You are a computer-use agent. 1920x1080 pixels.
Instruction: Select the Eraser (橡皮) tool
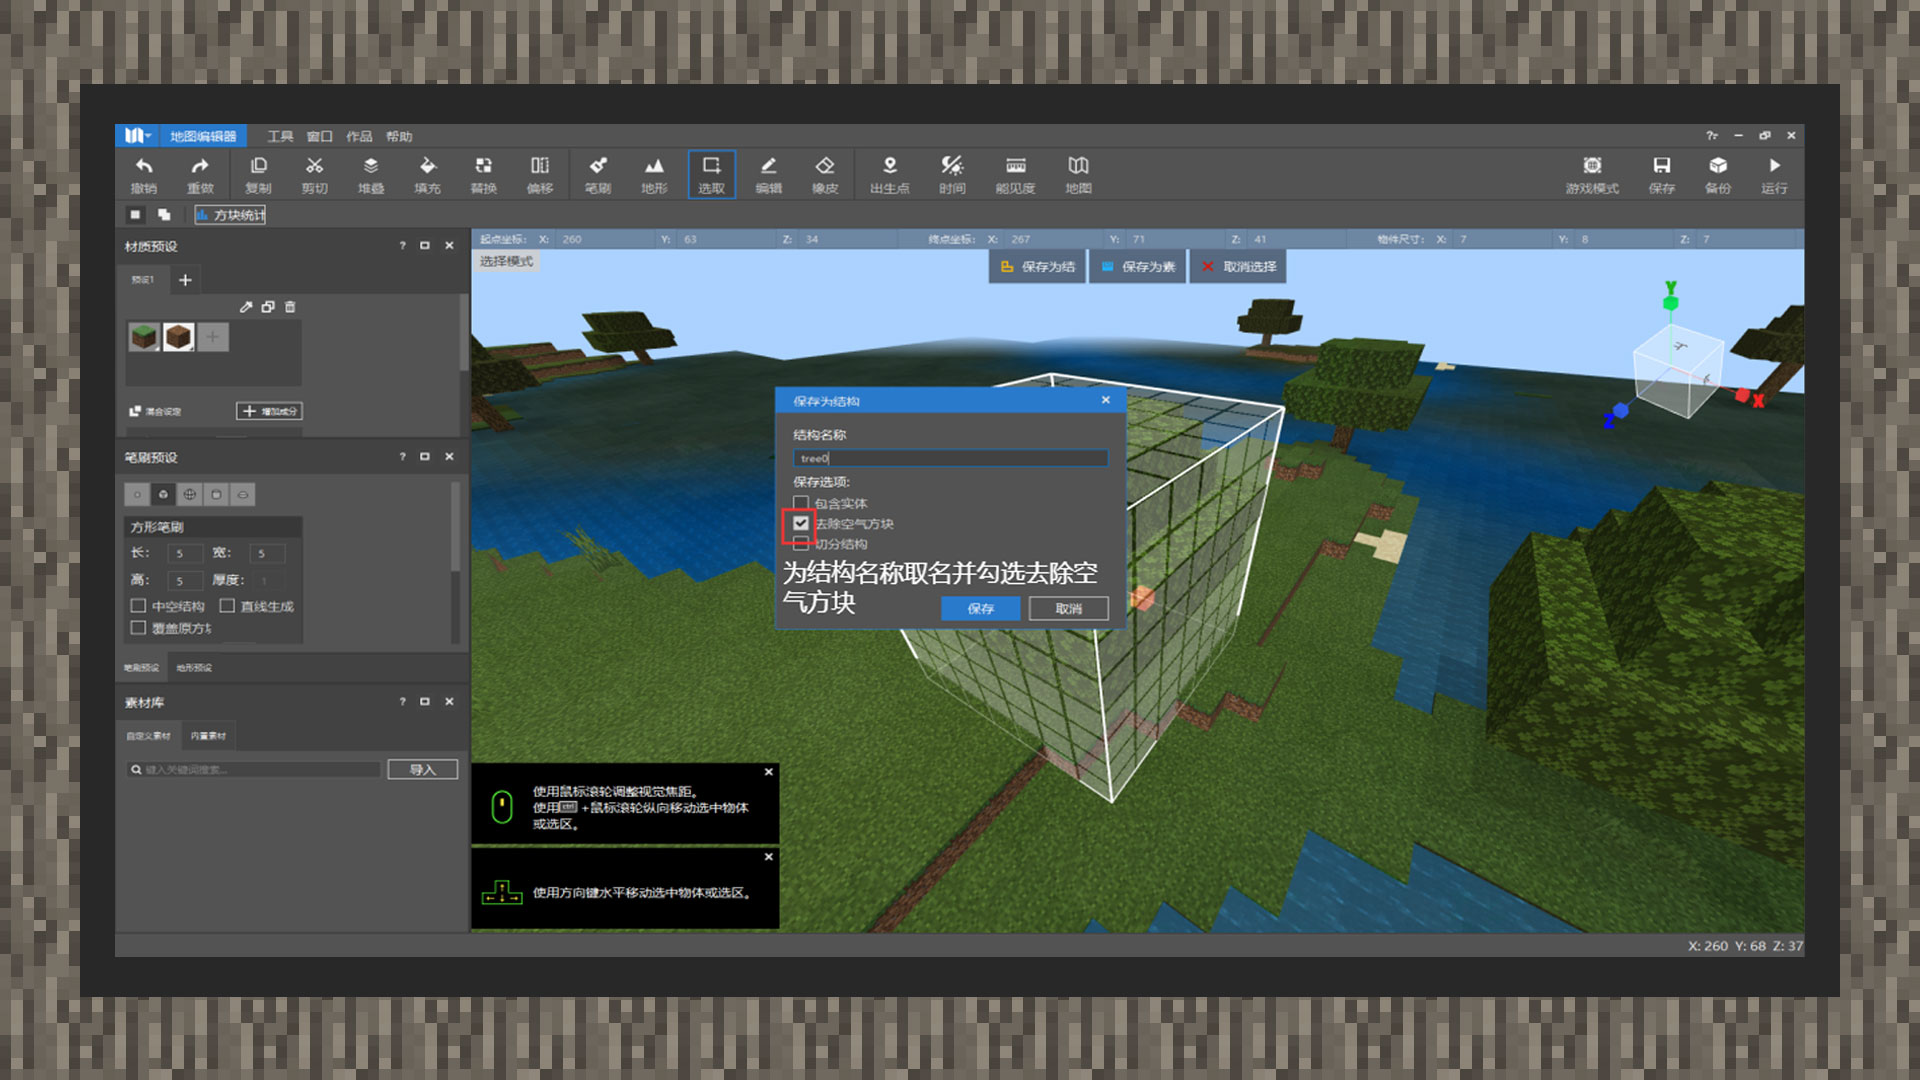point(825,174)
